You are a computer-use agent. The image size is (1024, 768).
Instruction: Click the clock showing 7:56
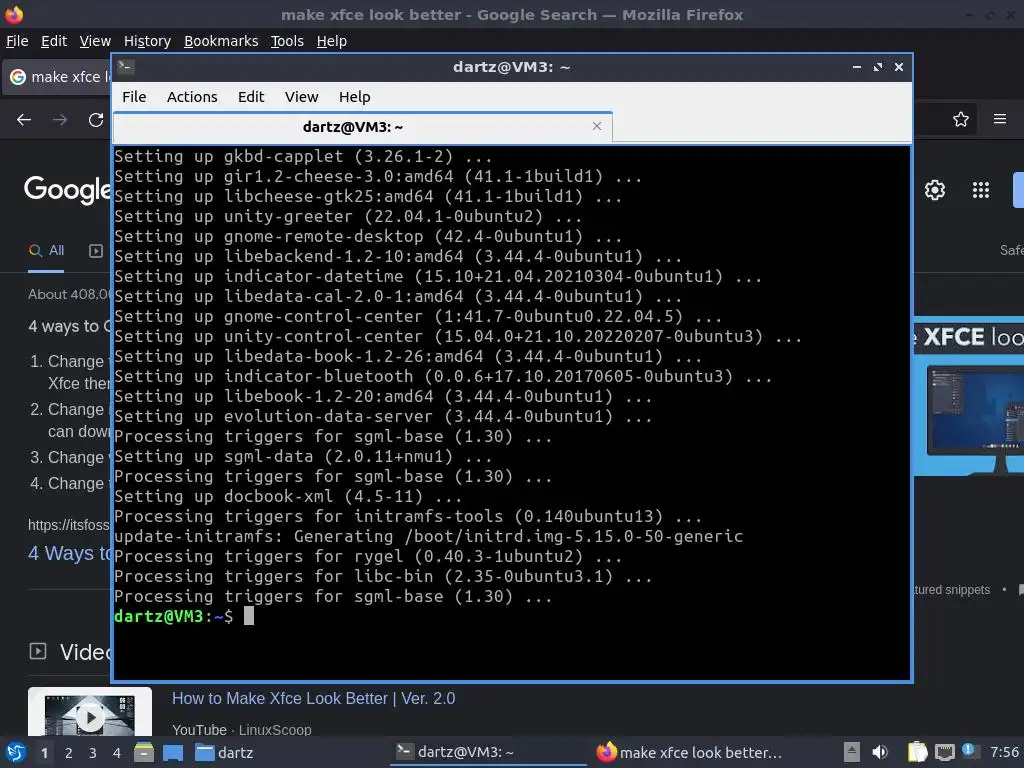coord(1004,752)
